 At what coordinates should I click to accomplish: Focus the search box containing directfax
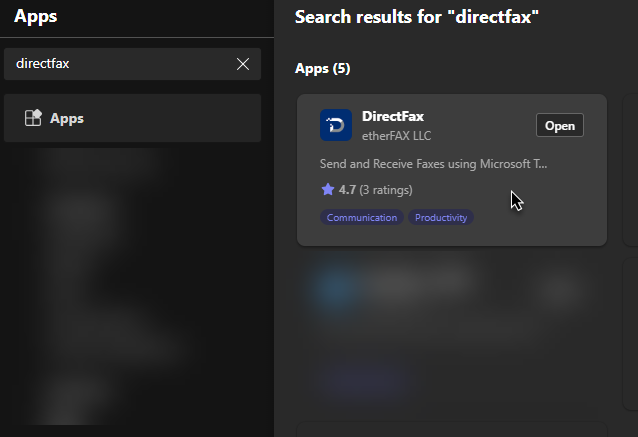tap(120, 64)
